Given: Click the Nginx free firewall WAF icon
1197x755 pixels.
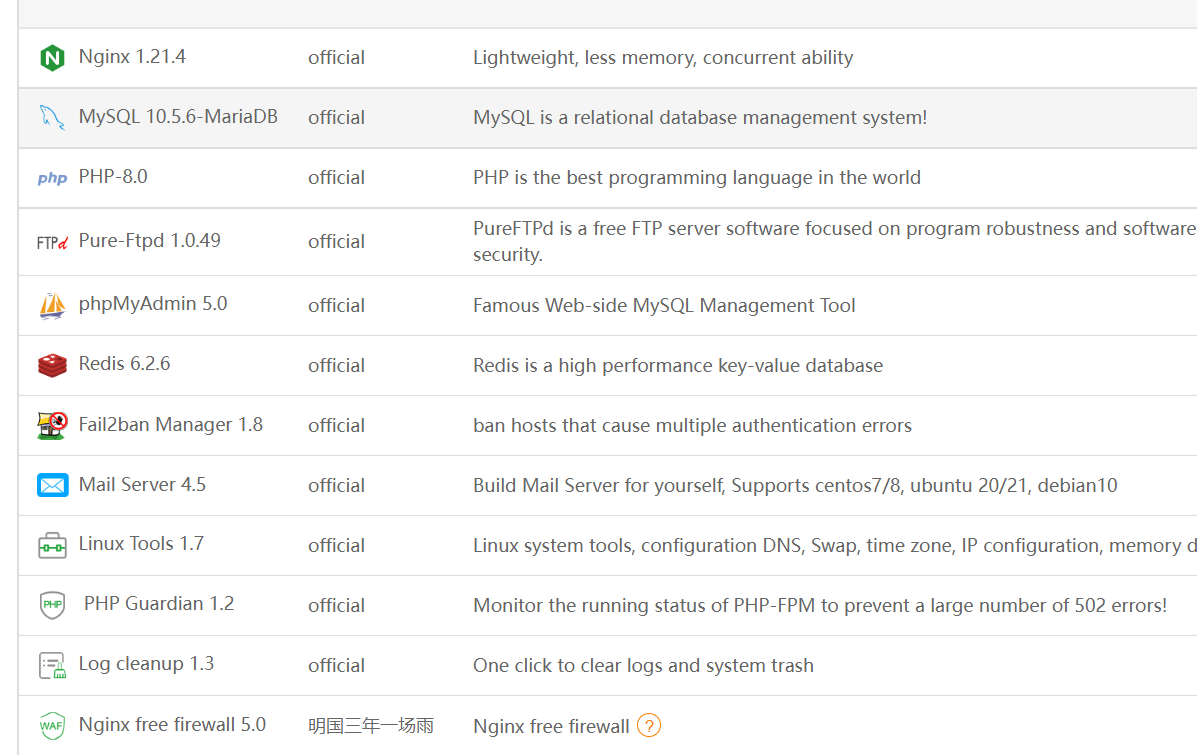Looking at the screenshot, I should [52, 725].
